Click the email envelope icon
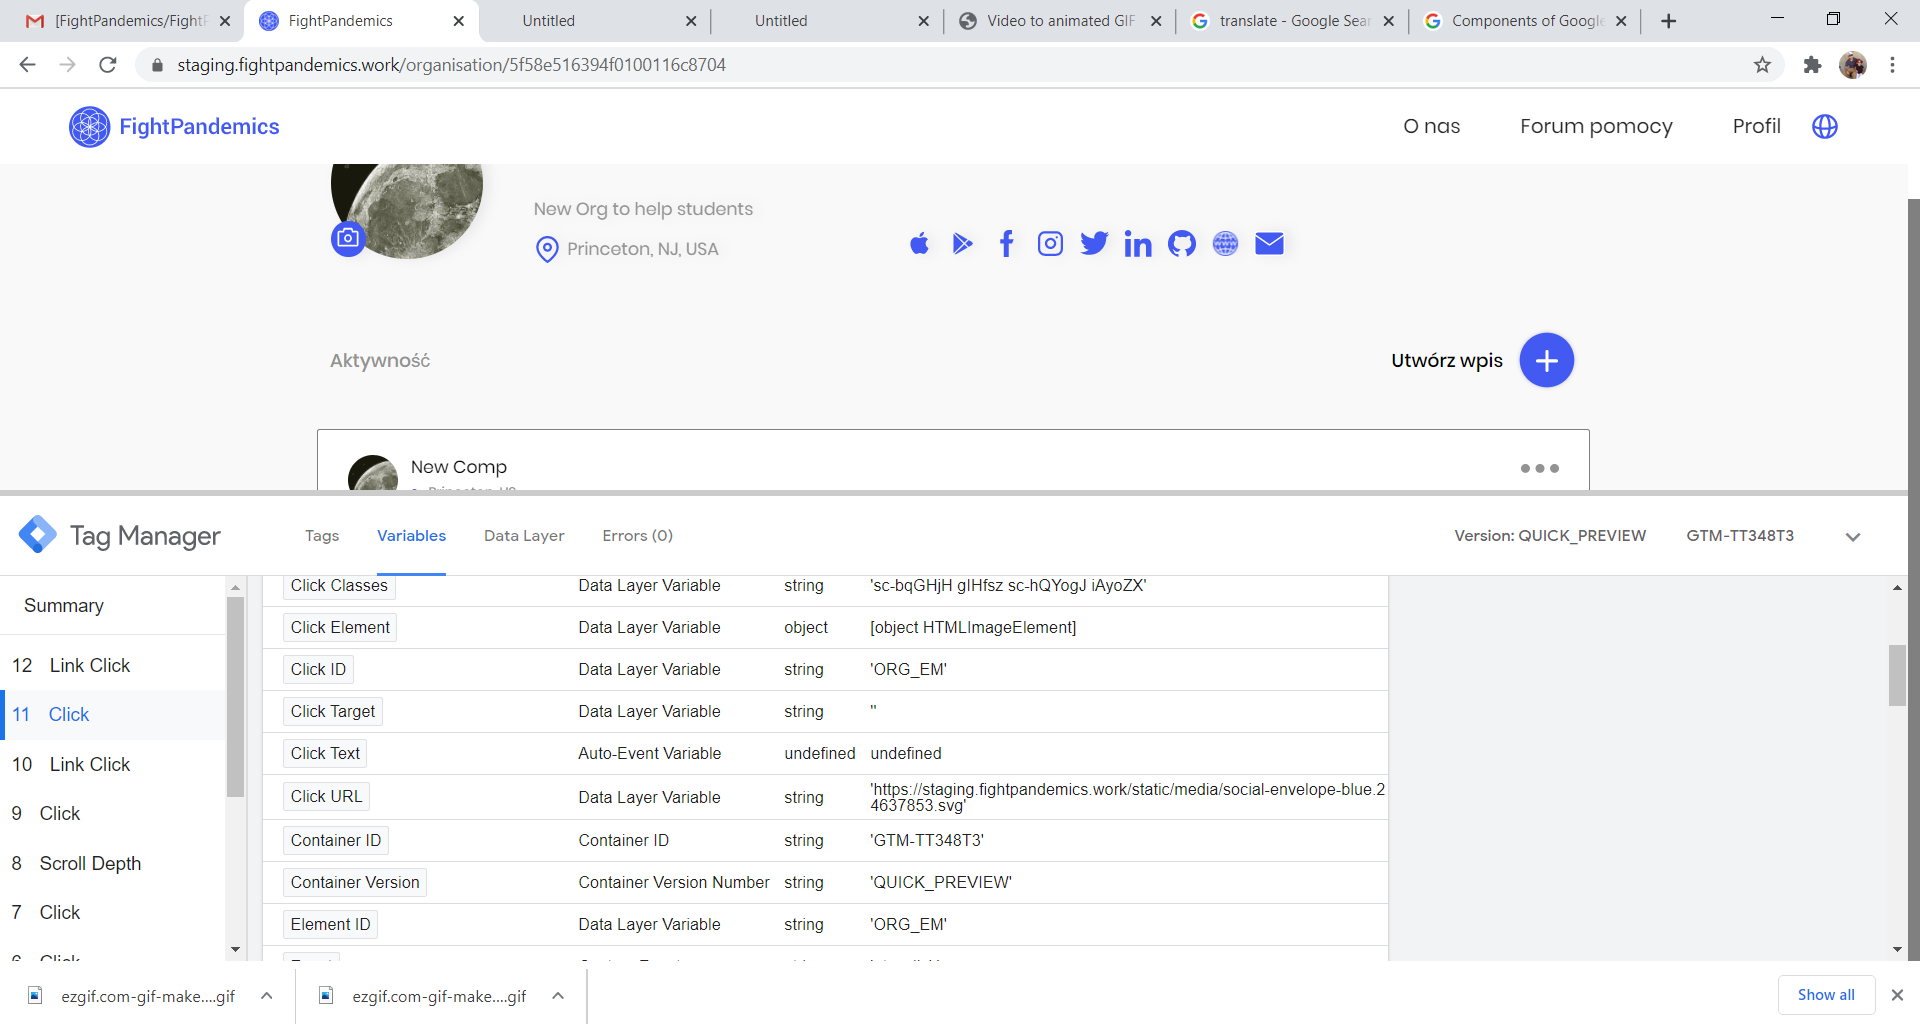This screenshot has height=1030, width=1920. coord(1269,244)
